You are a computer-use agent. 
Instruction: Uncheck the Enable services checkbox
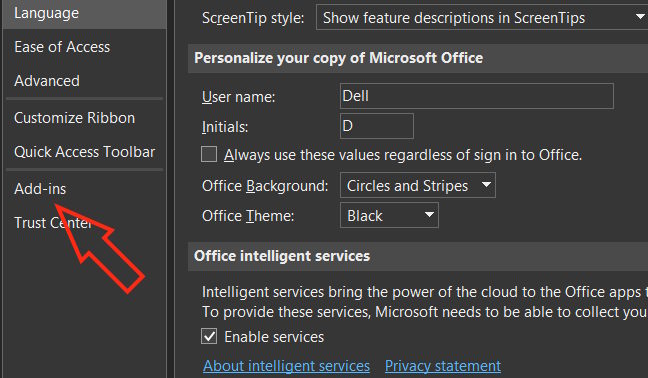[209, 336]
